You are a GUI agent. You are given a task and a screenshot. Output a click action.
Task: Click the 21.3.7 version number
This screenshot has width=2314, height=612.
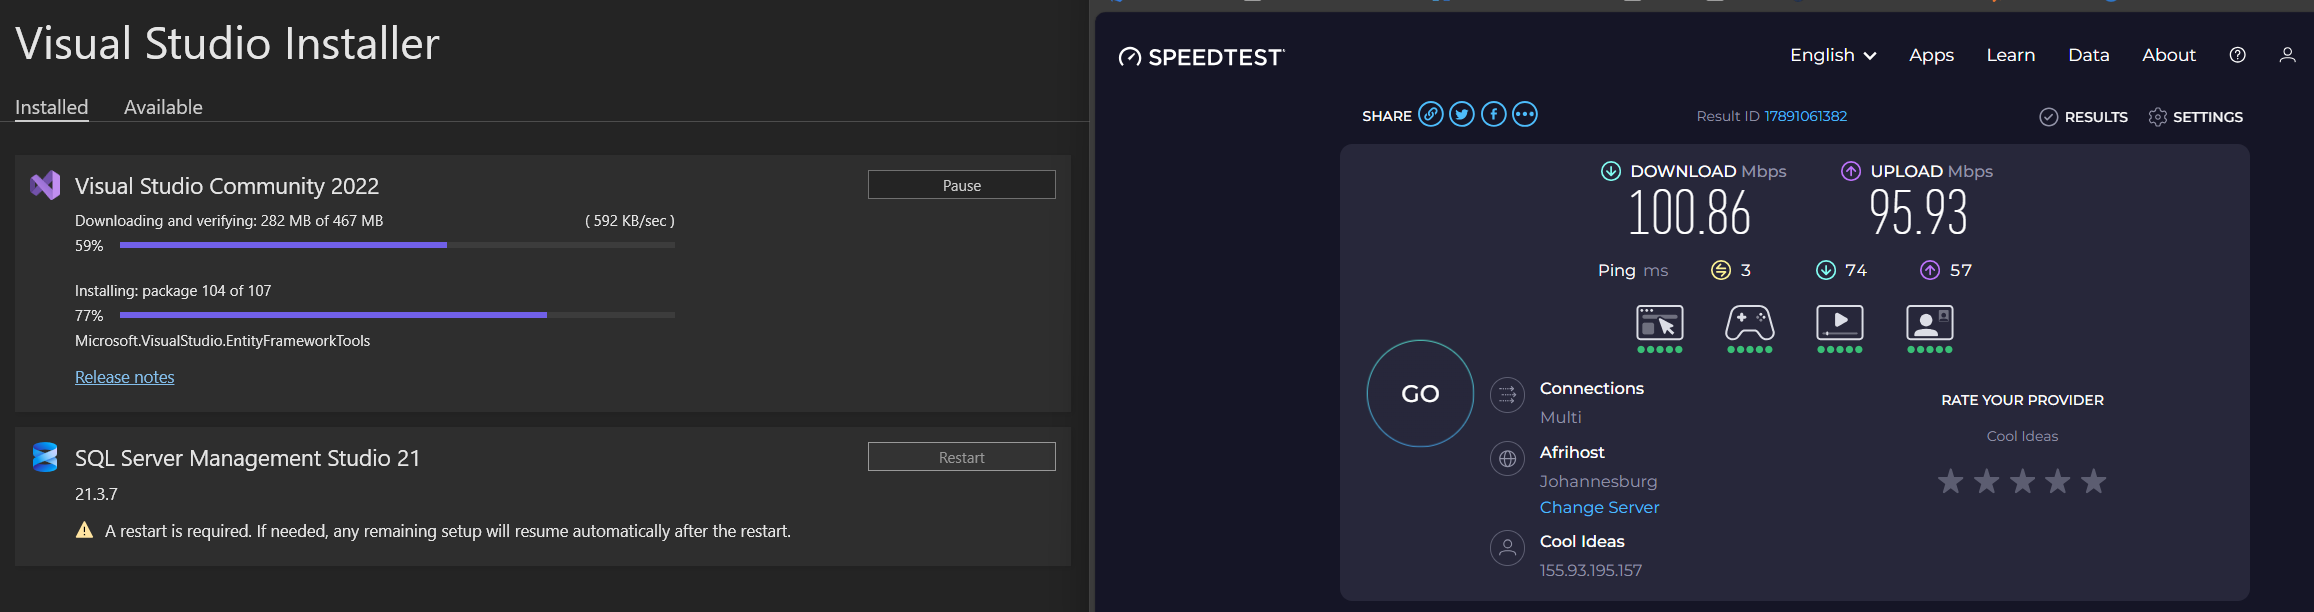coord(96,494)
